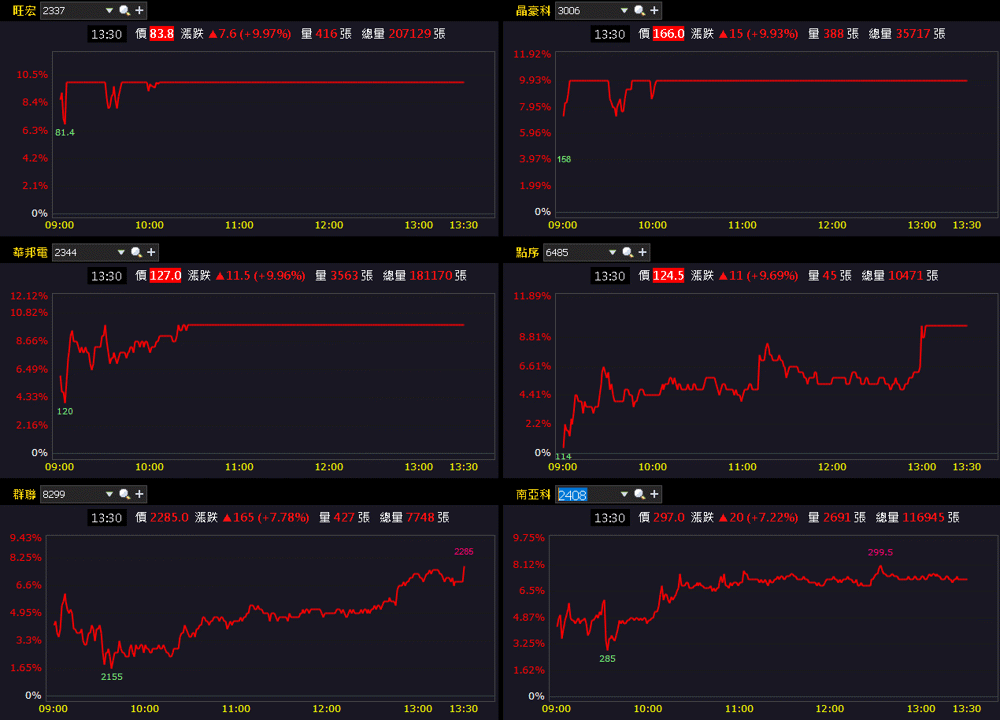1000x720 pixels.
Task: Click the 南亞科 stock name label
Action: tap(533, 494)
